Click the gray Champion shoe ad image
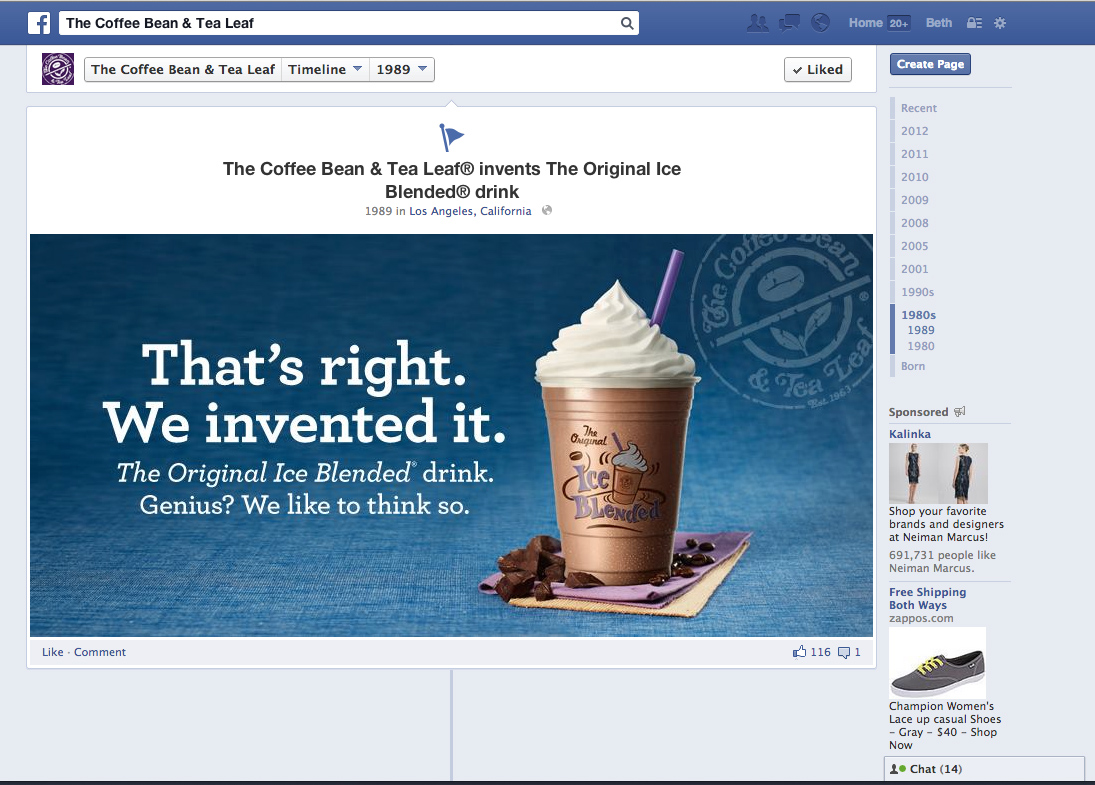The image size is (1095, 785). tap(937, 662)
